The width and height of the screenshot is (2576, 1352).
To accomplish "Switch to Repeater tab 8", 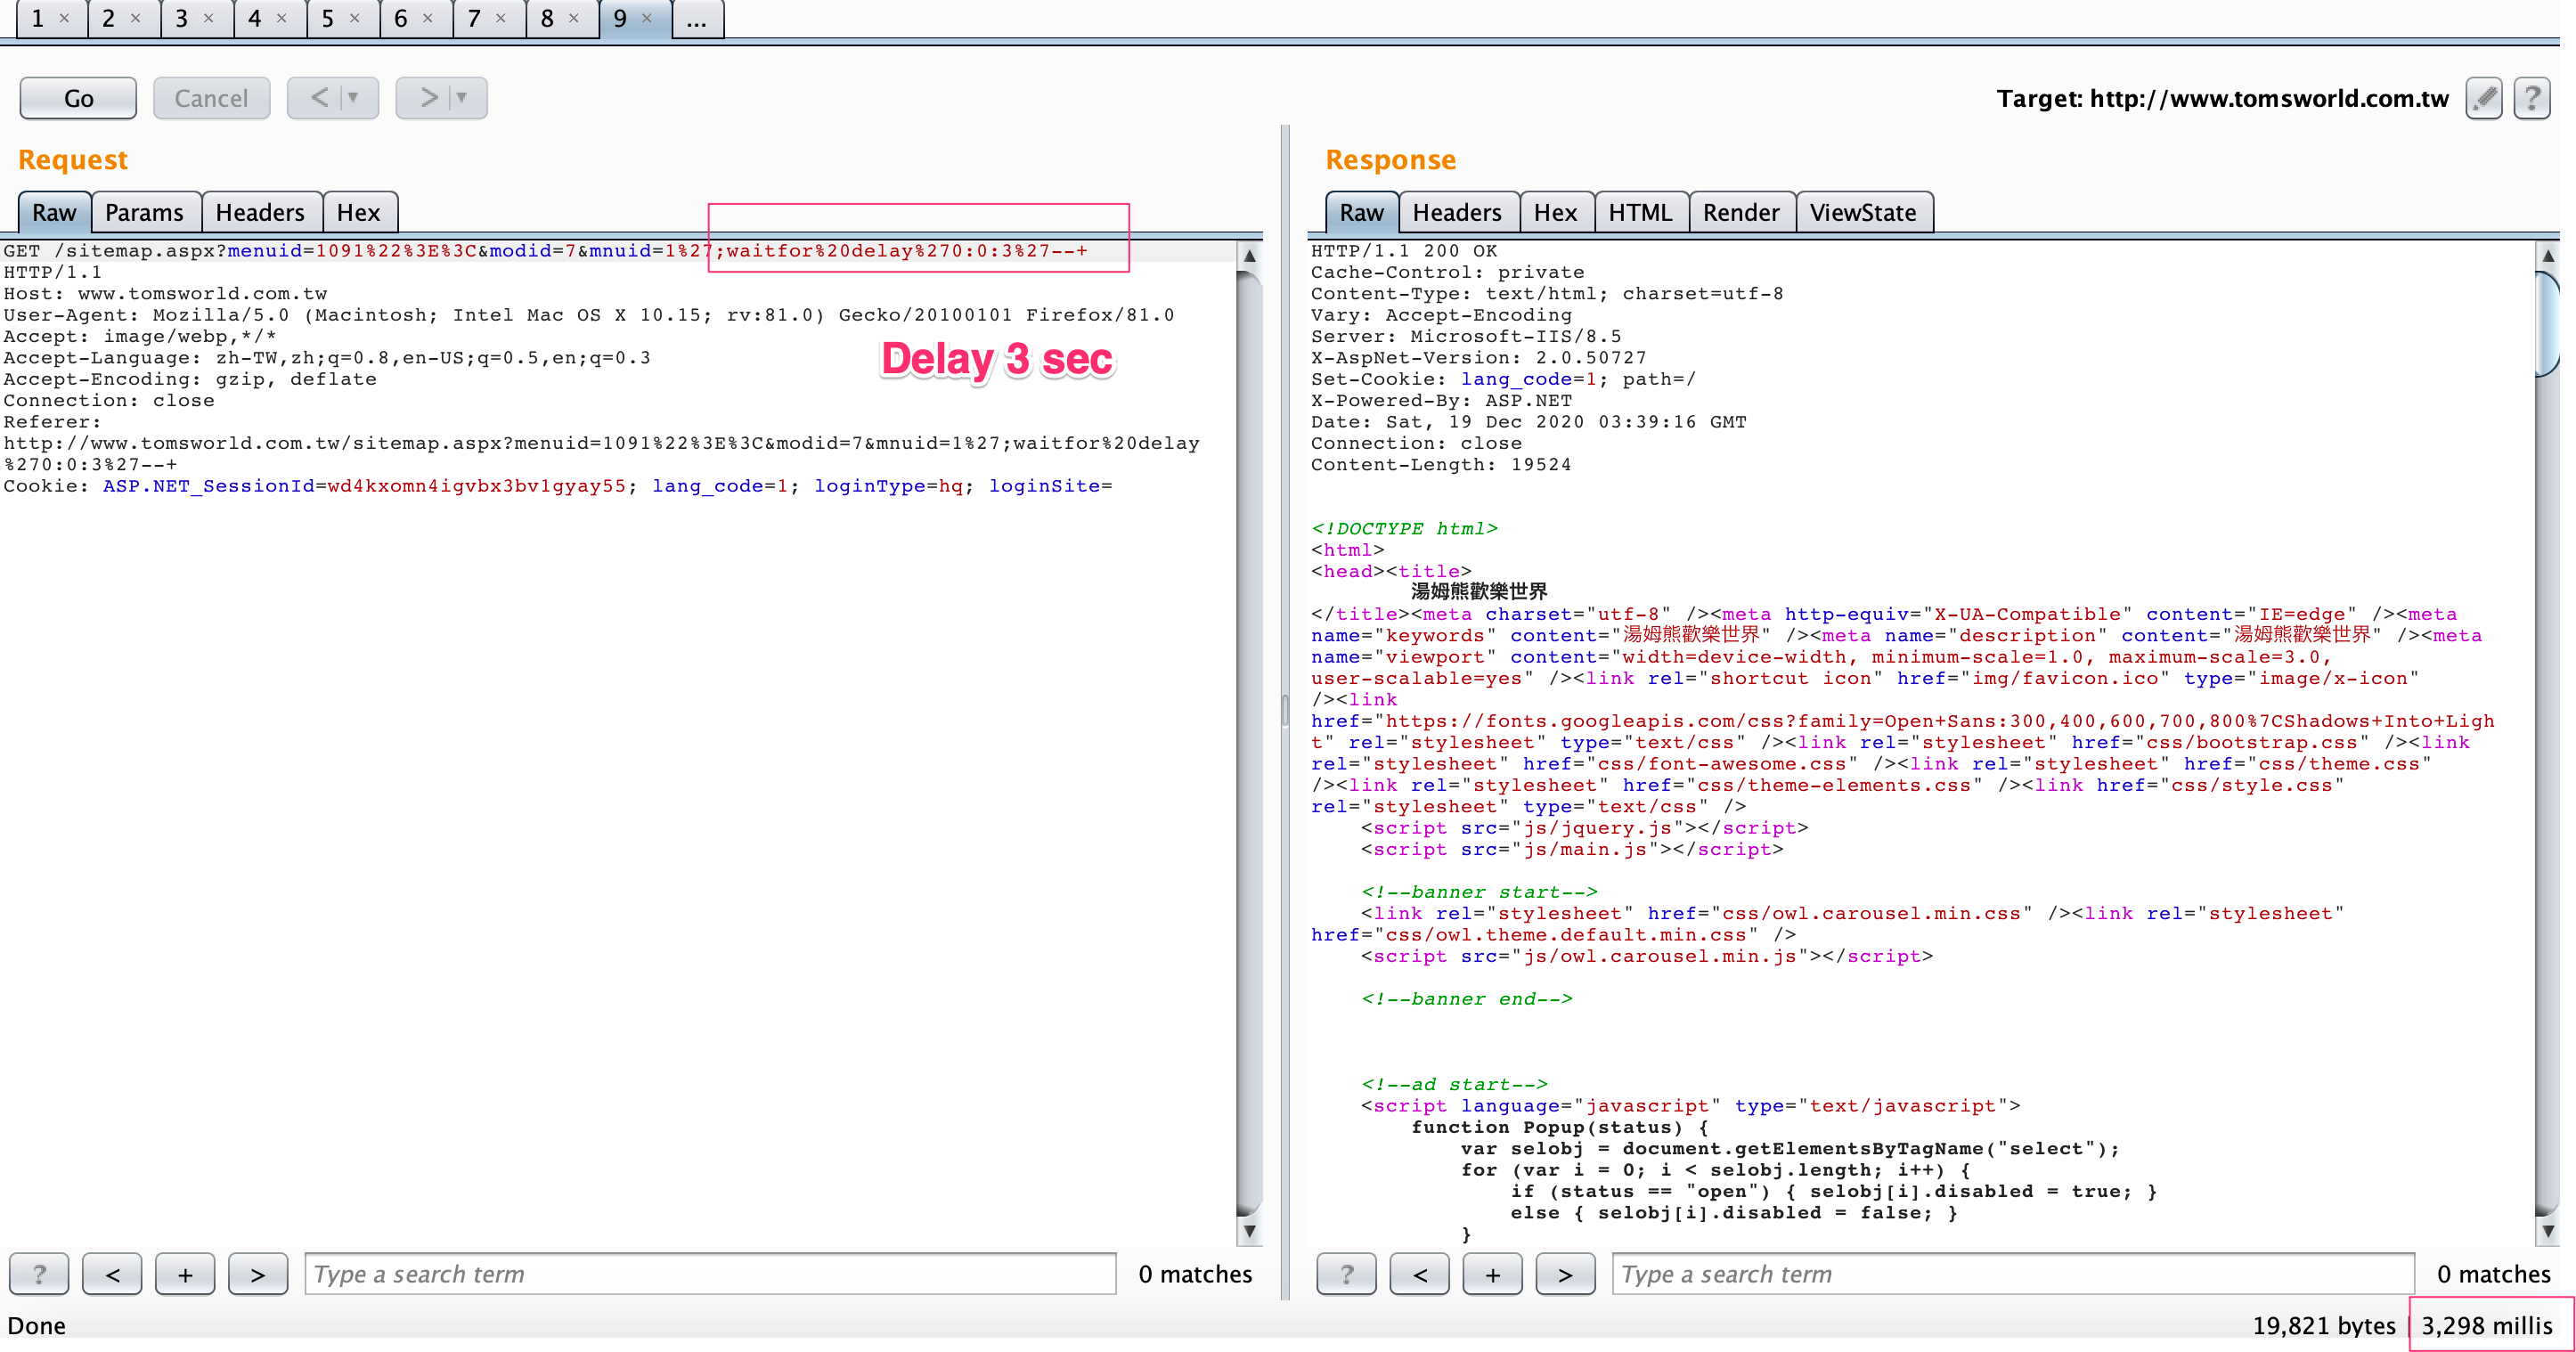I will [x=547, y=18].
